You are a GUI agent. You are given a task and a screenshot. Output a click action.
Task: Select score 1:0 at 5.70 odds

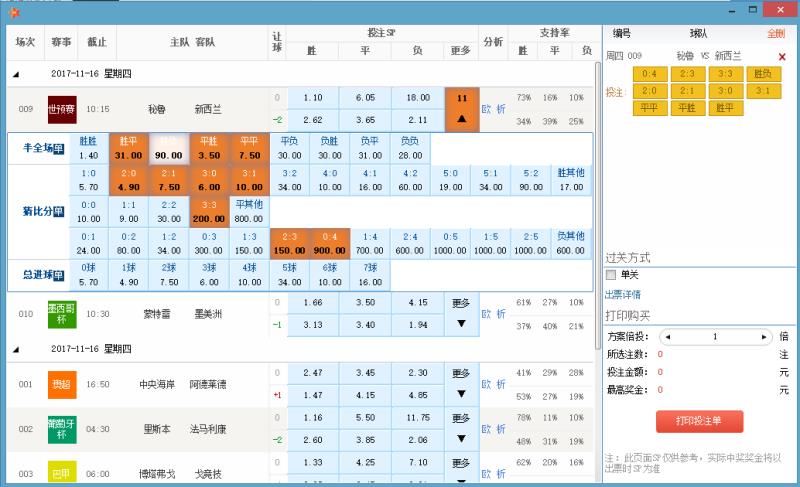89,181
